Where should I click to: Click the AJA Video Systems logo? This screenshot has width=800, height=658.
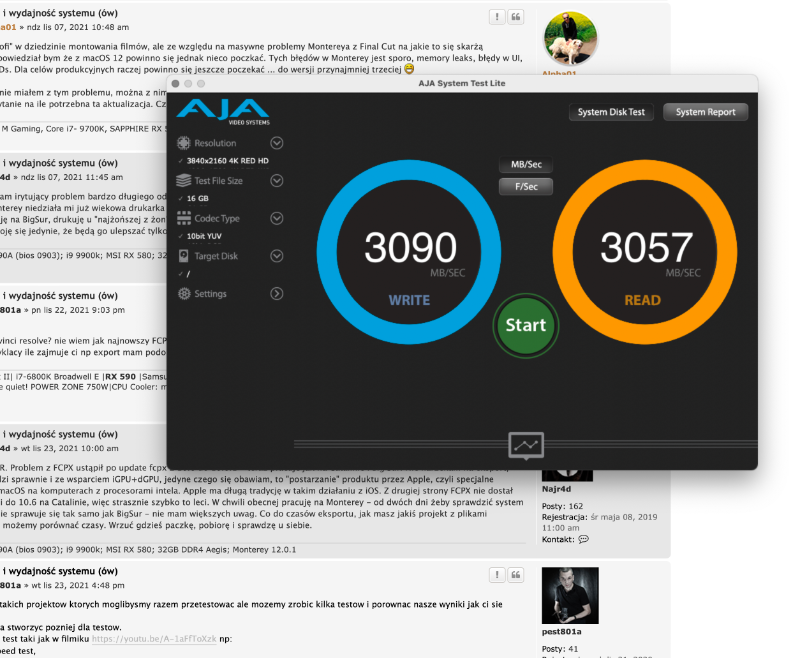tap(223, 112)
